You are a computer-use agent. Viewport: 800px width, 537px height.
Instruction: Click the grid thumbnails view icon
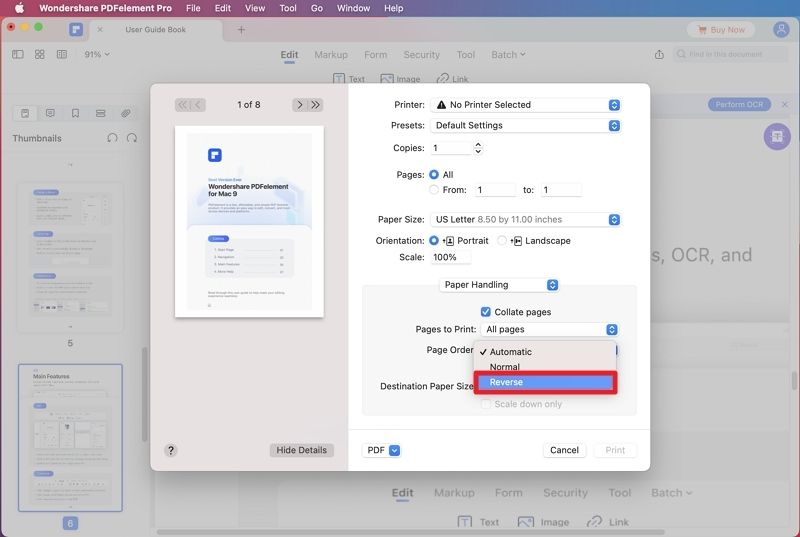point(40,54)
